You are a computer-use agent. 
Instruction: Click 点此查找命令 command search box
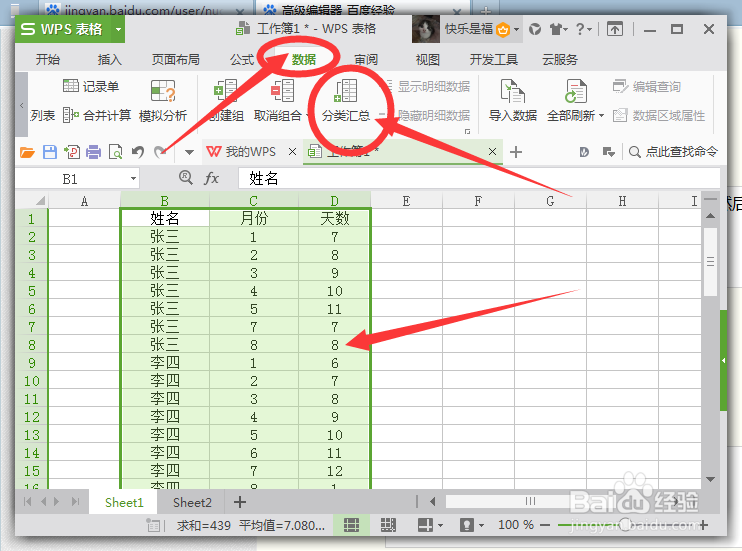coord(673,151)
